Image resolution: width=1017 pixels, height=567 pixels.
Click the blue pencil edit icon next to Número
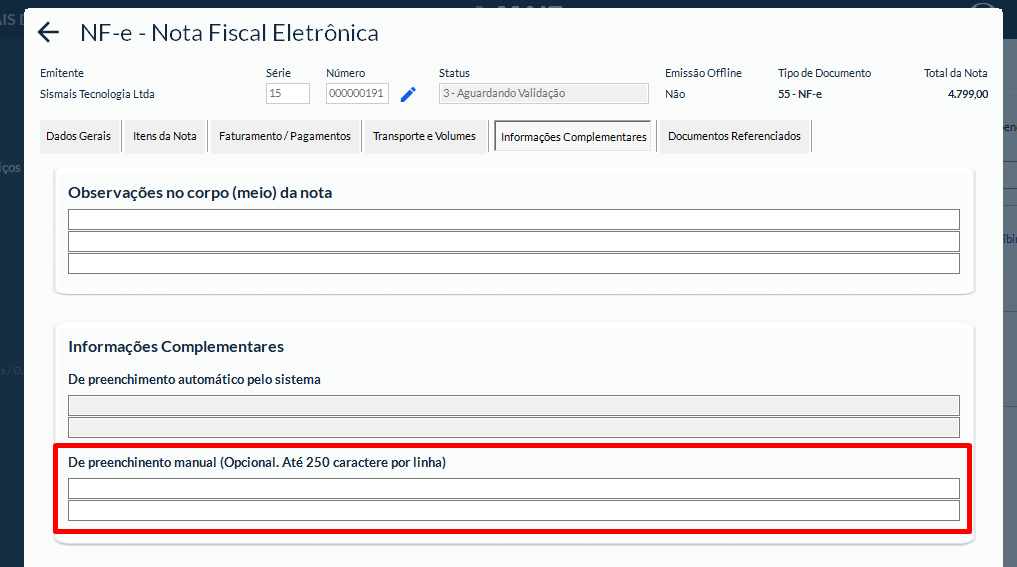pyautogui.click(x=408, y=94)
